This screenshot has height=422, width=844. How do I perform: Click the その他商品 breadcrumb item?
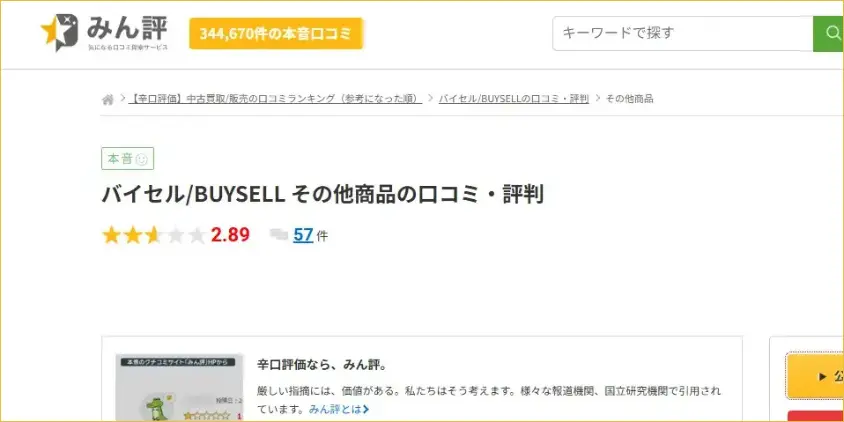tap(630, 99)
